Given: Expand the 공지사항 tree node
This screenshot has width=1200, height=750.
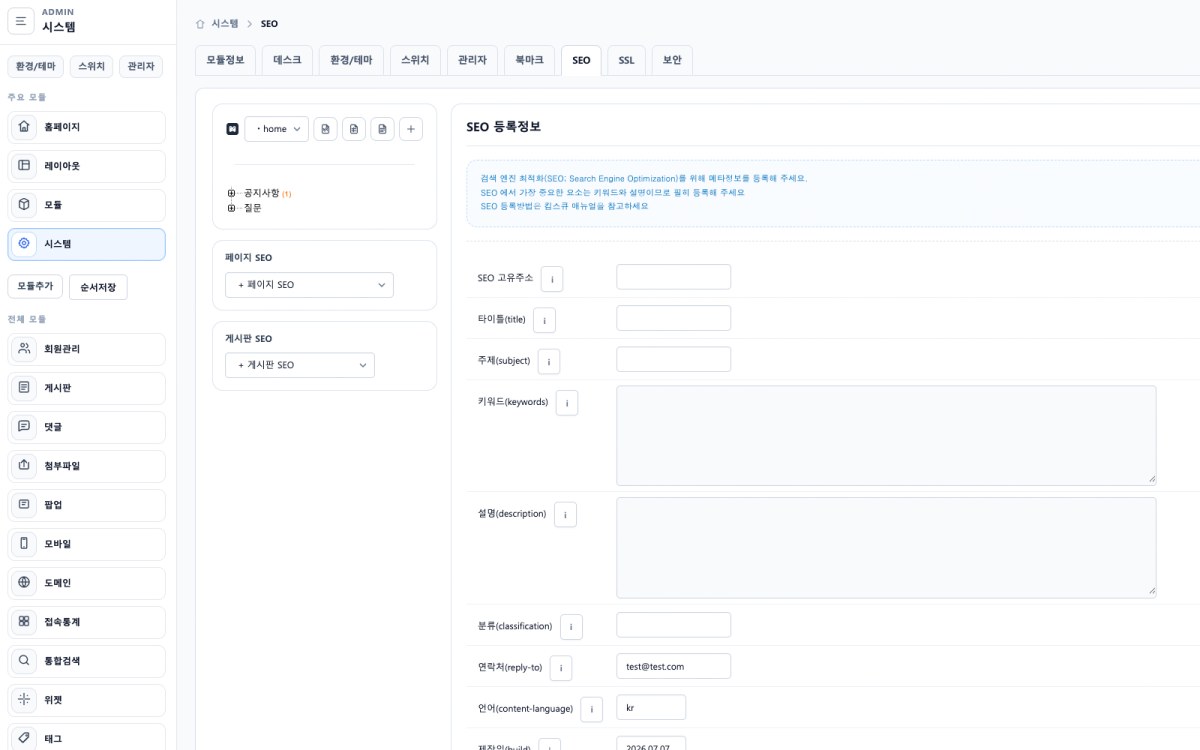Looking at the screenshot, I should click(x=231, y=193).
